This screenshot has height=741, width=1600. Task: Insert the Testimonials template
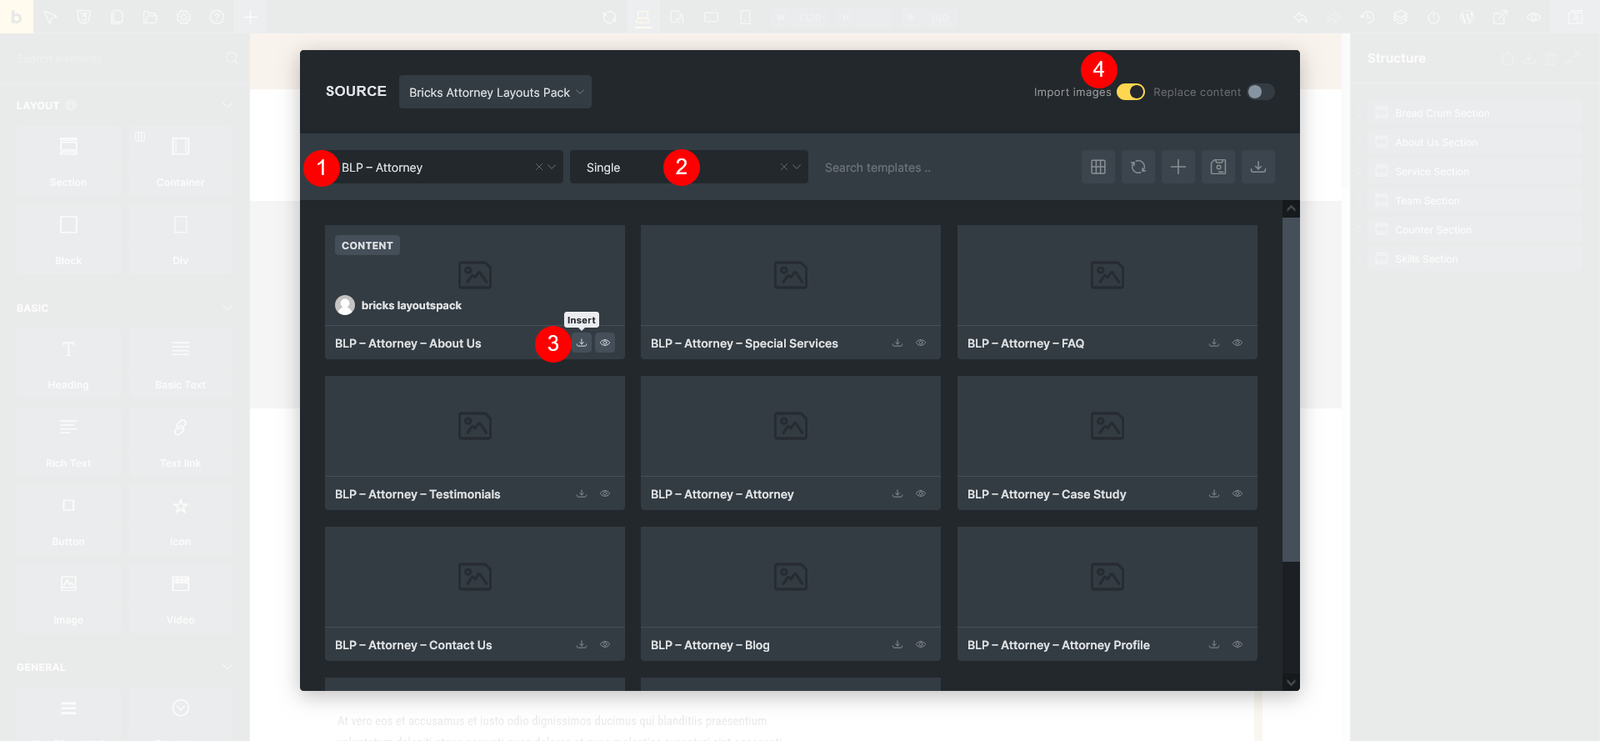581,494
